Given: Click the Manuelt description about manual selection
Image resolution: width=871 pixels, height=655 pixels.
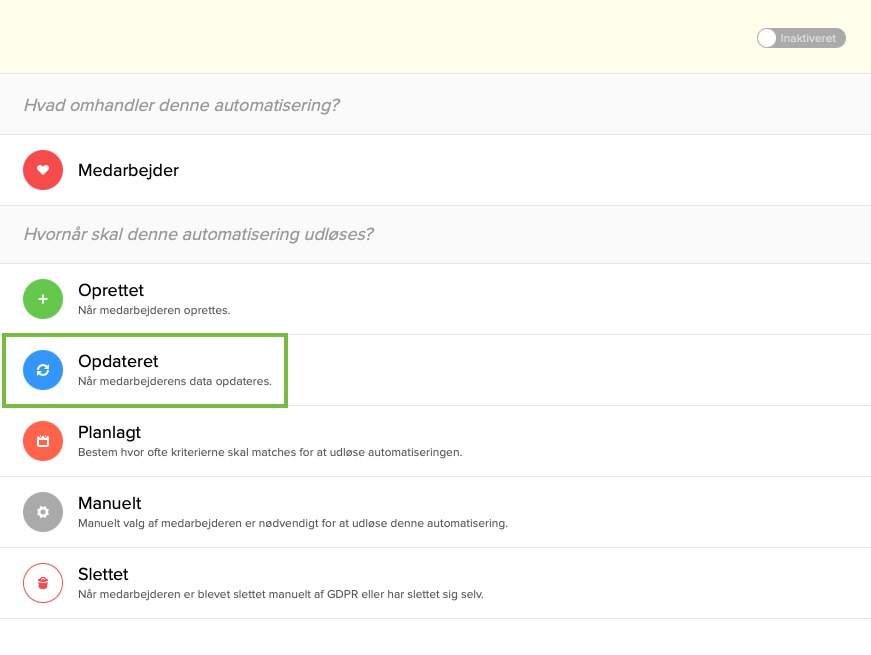Looking at the screenshot, I should click(293, 523).
